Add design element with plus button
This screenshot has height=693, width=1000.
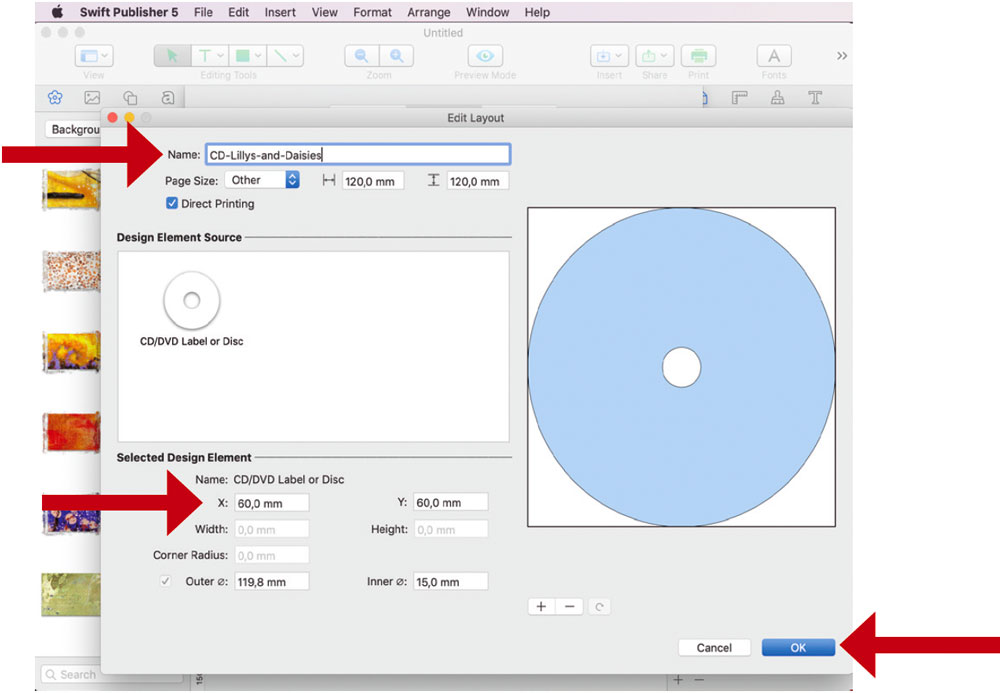tap(541, 606)
